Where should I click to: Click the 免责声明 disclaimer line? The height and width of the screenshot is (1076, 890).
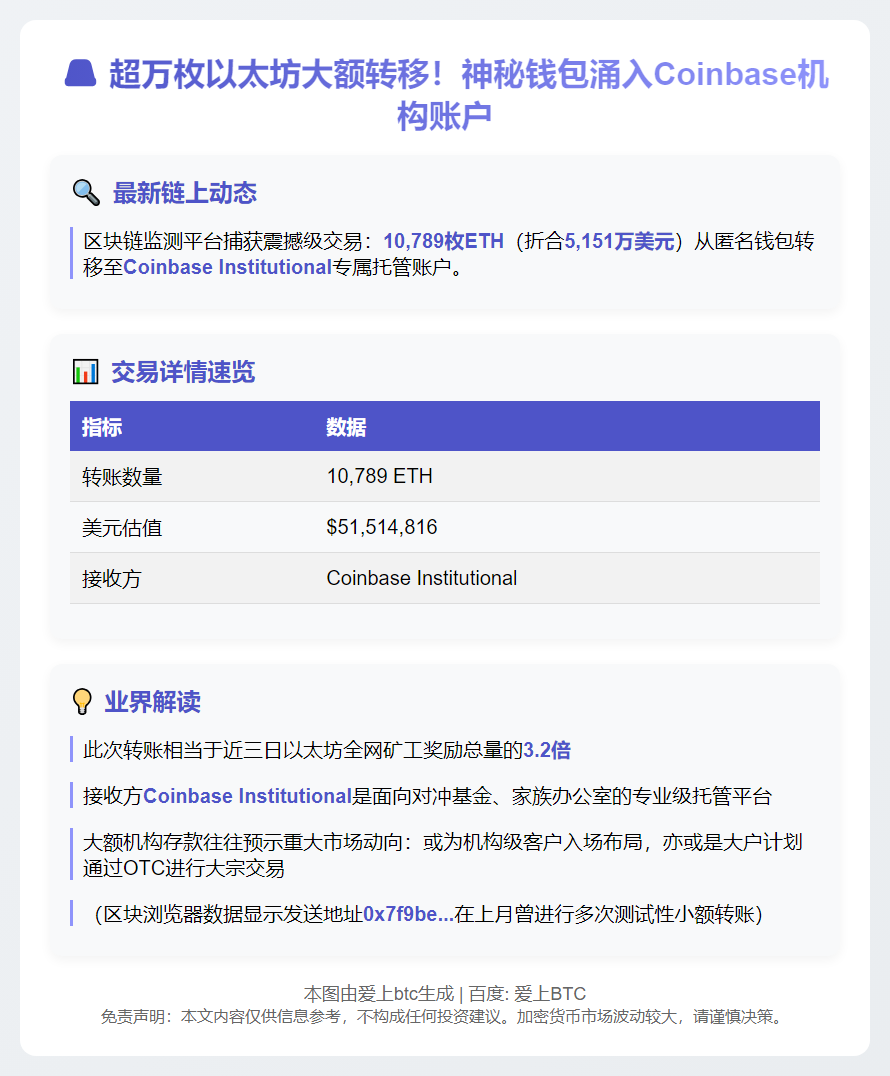(444, 1017)
